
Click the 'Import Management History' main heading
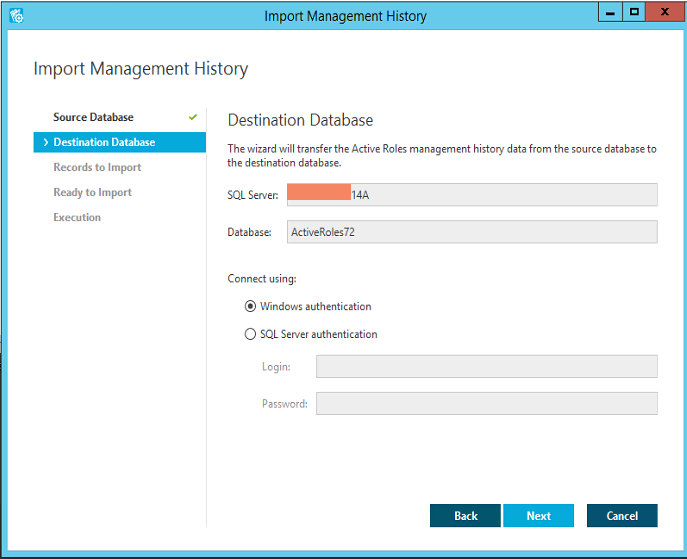point(141,69)
